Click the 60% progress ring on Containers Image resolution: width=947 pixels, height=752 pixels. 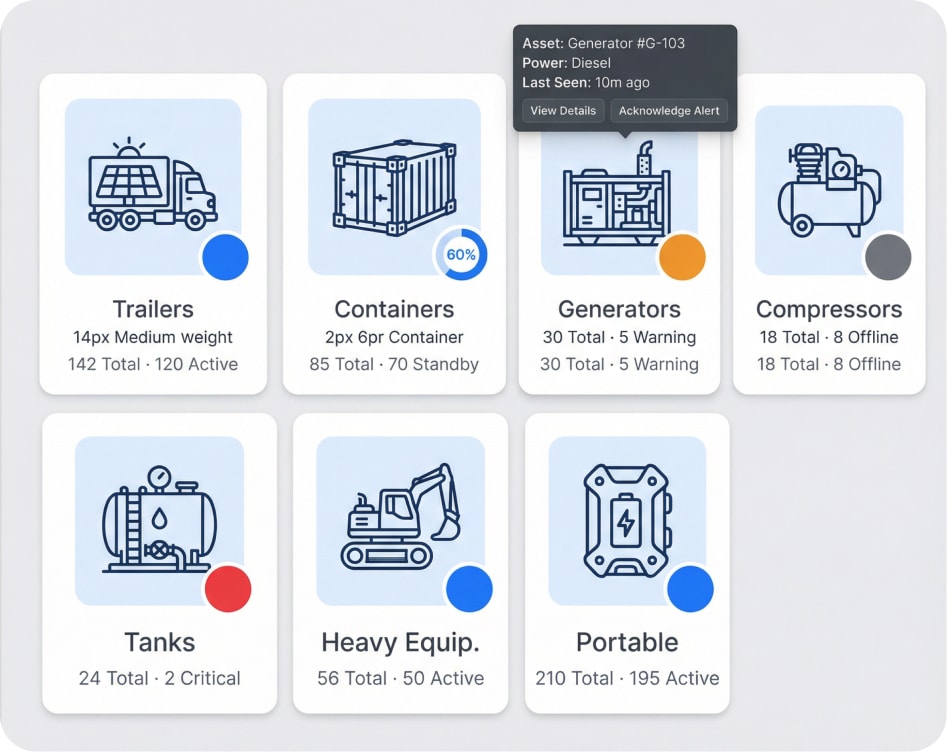coord(461,255)
